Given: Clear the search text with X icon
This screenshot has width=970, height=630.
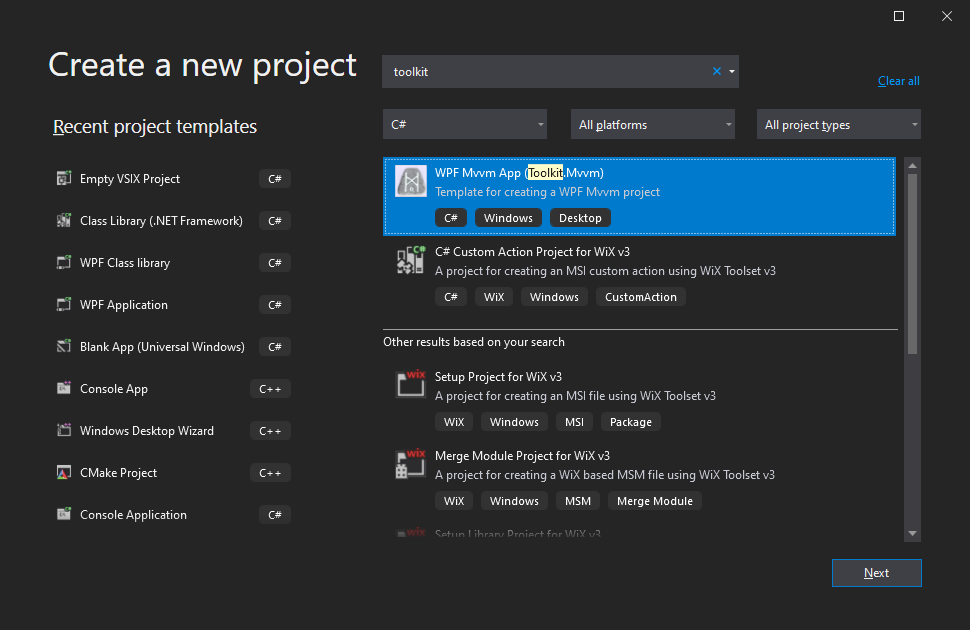Looking at the screenshot, I should point(716,71).
